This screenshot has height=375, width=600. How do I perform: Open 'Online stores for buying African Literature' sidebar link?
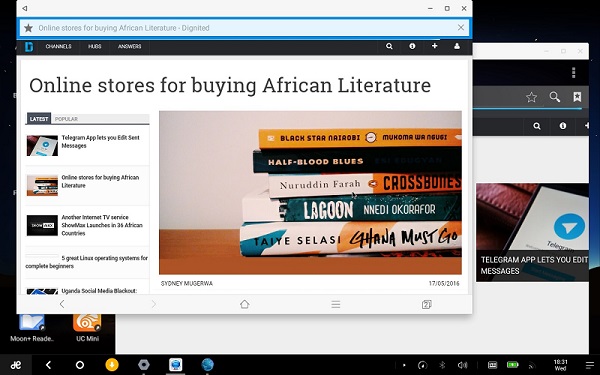click(100, 181)
